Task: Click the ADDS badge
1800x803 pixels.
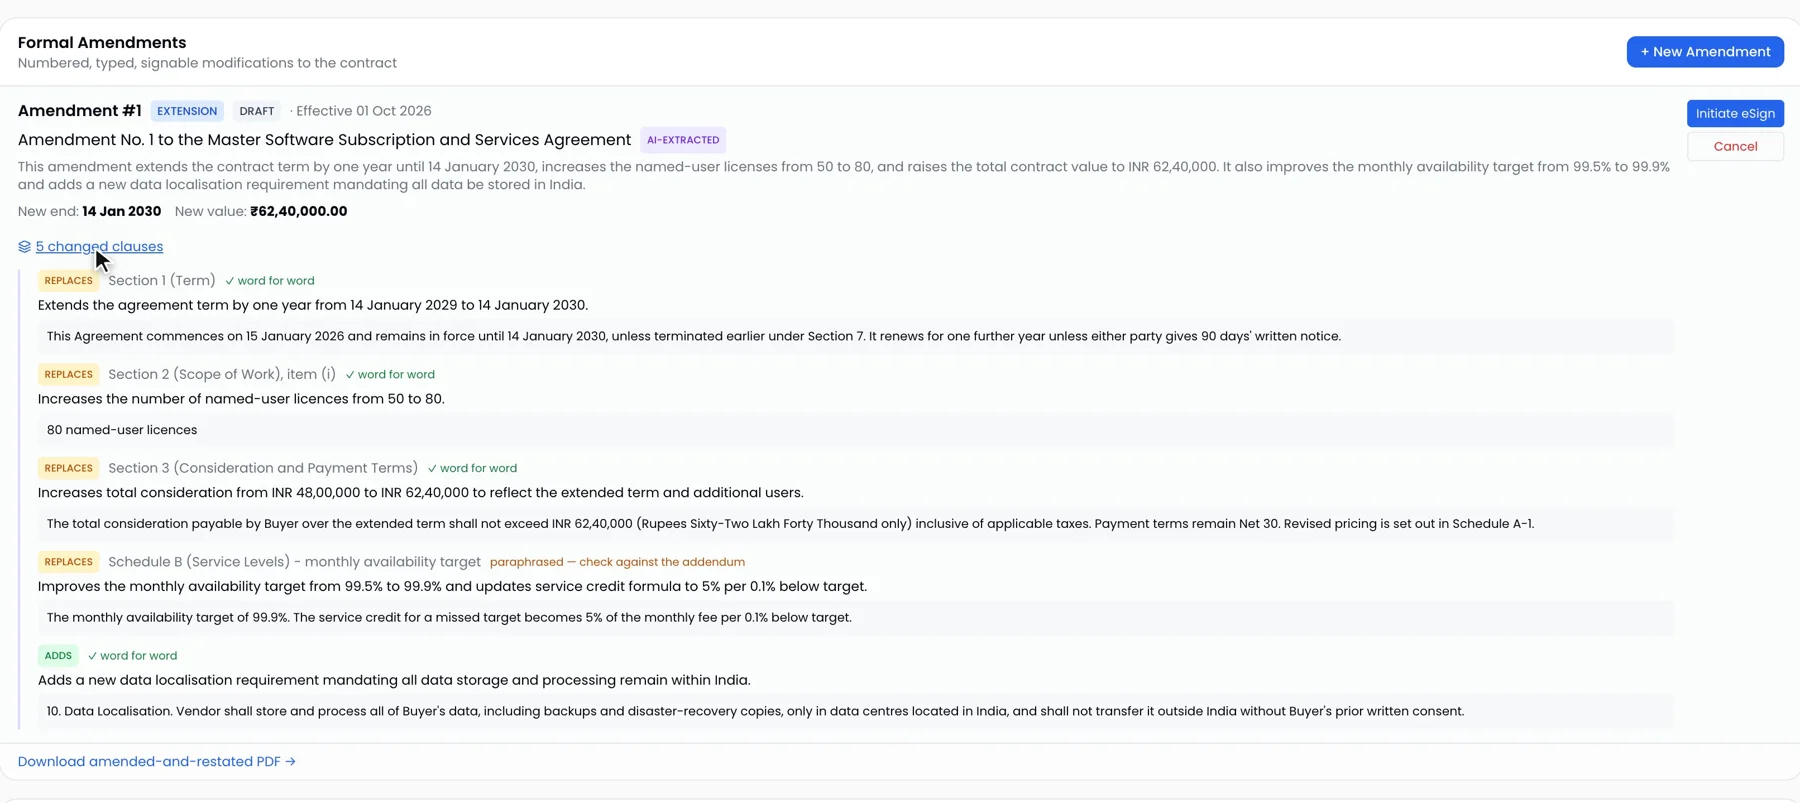Action: (x=58, y=656)
